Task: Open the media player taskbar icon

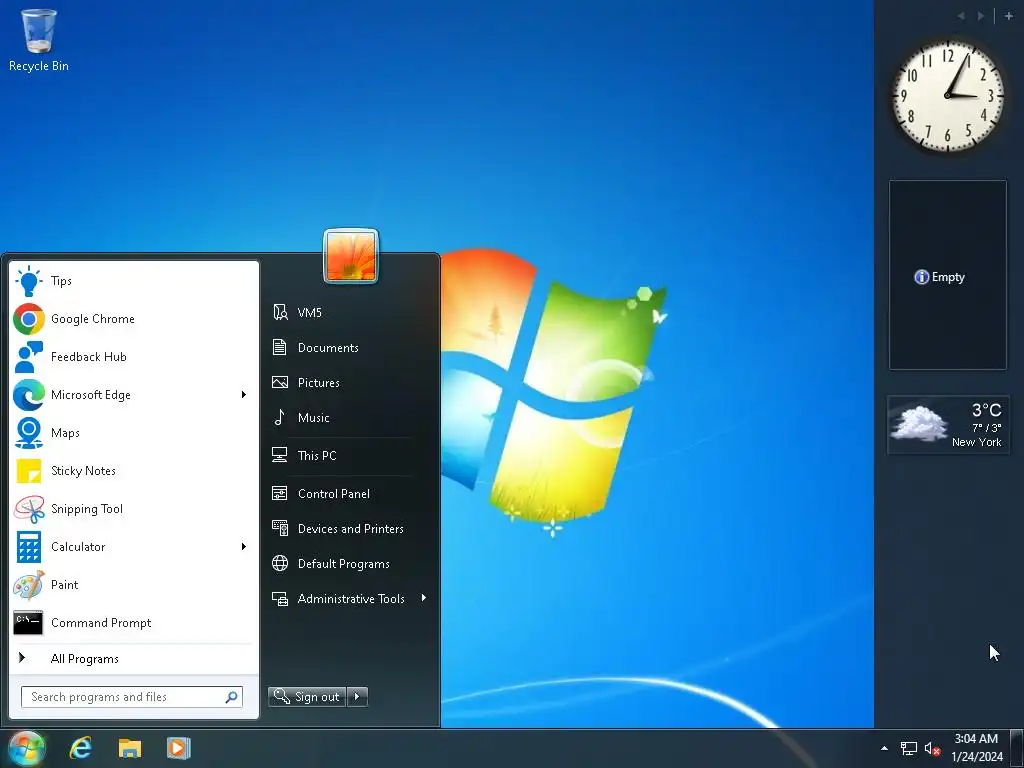Action: pos(178,748)
